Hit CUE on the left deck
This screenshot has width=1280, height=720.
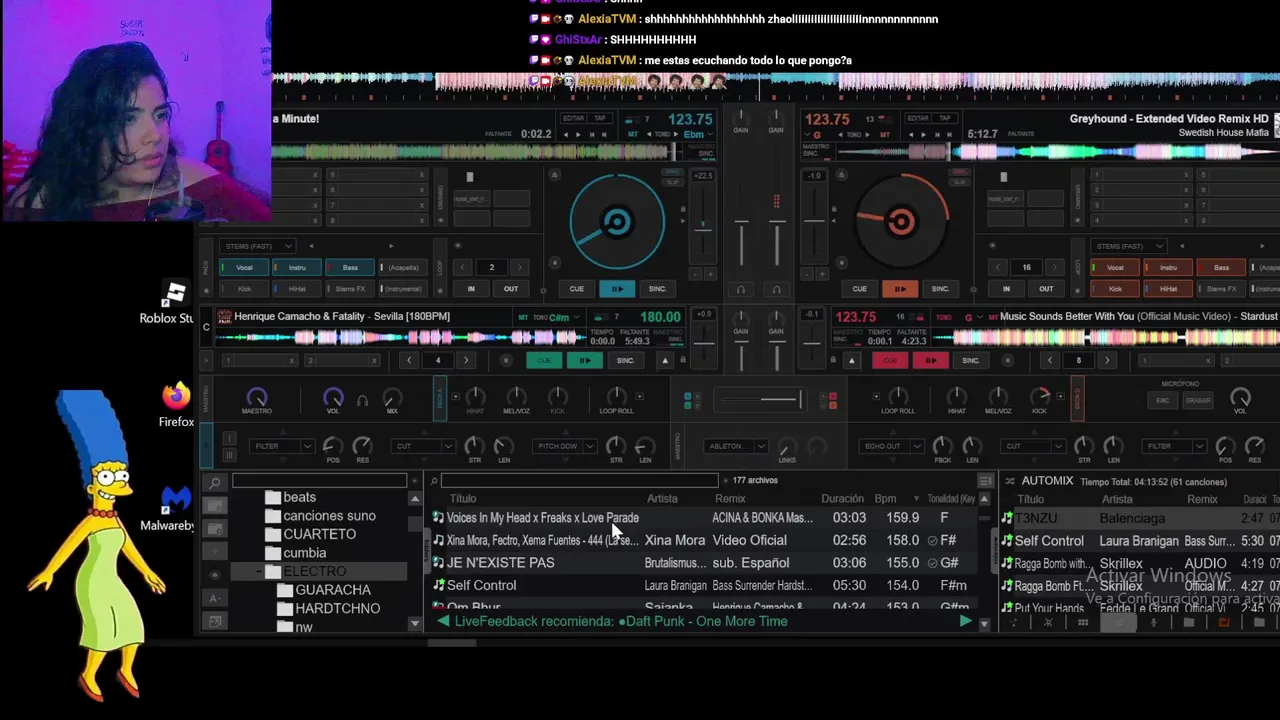pos(577,289)
